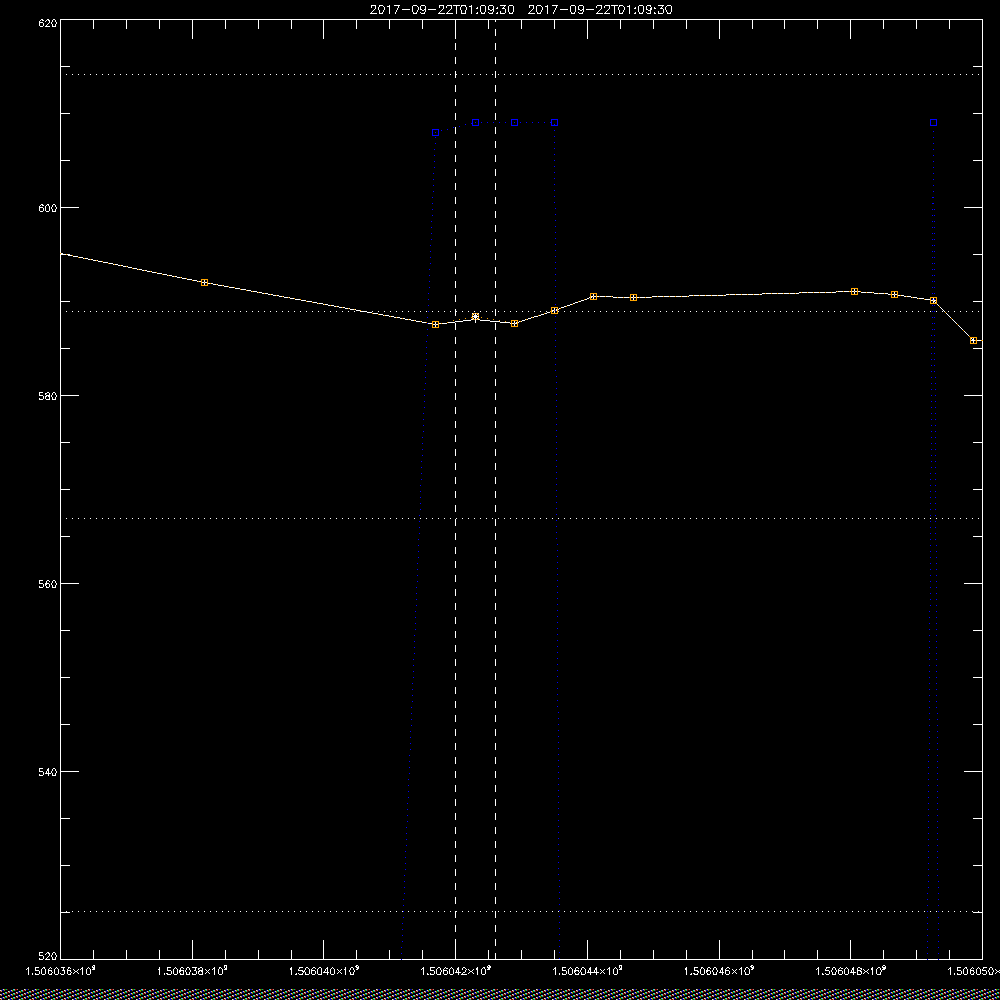Click the orange point directly below the isolated blue square
The image size is (1000, 1000).
tap(934, 300)
